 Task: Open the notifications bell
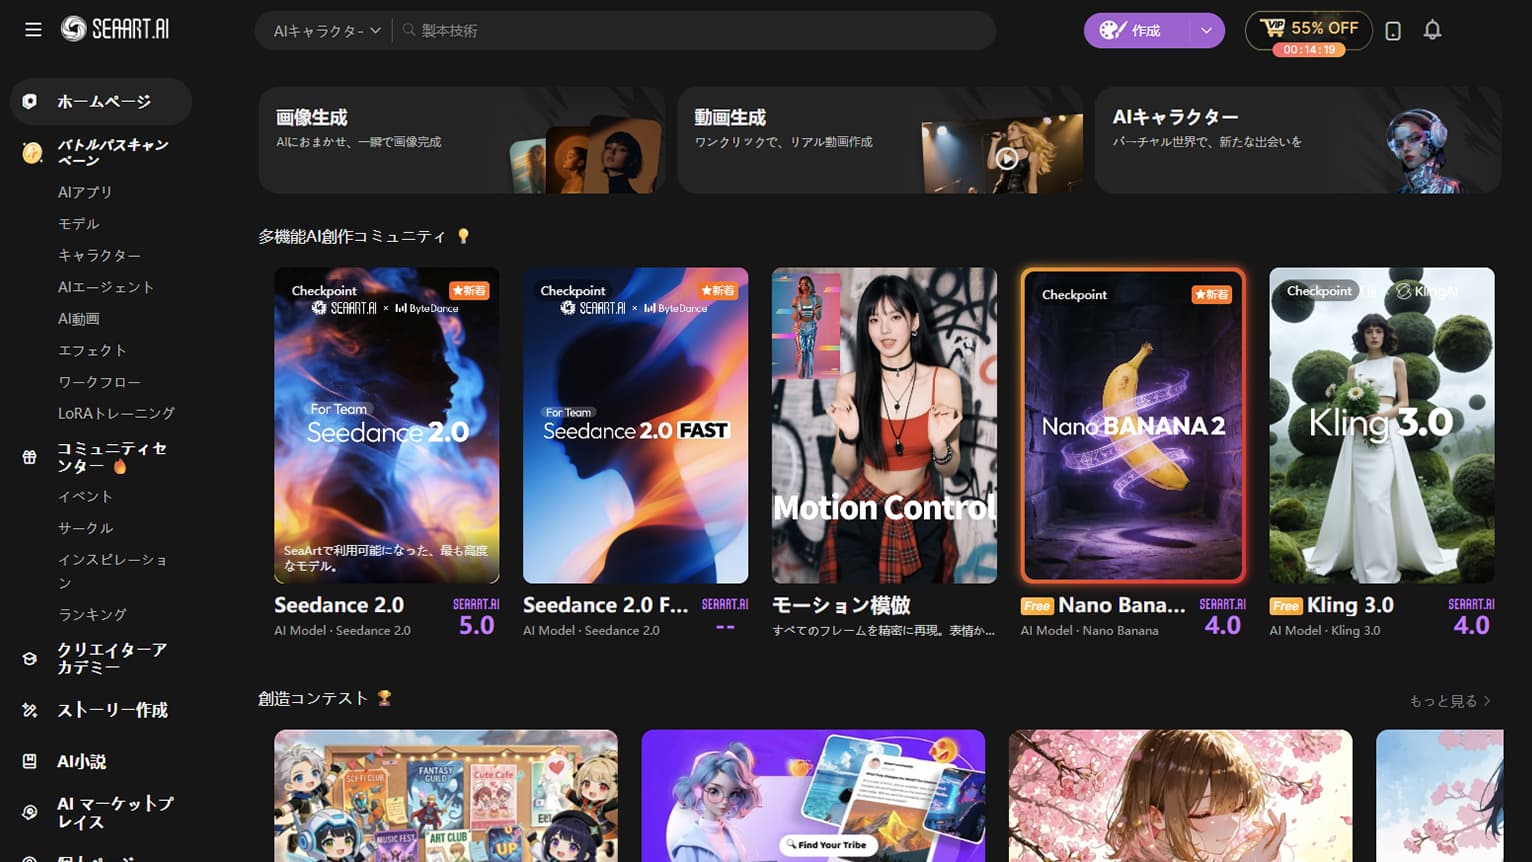pos(1432,30)
